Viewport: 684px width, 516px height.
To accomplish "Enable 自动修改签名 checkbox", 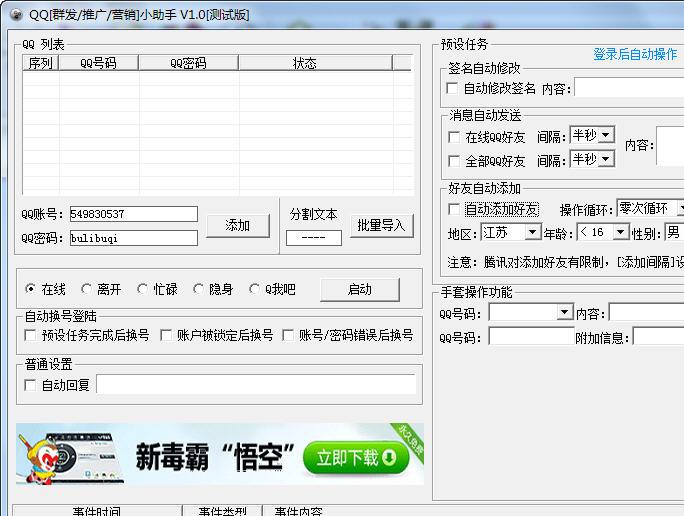I will coord(453,89).
